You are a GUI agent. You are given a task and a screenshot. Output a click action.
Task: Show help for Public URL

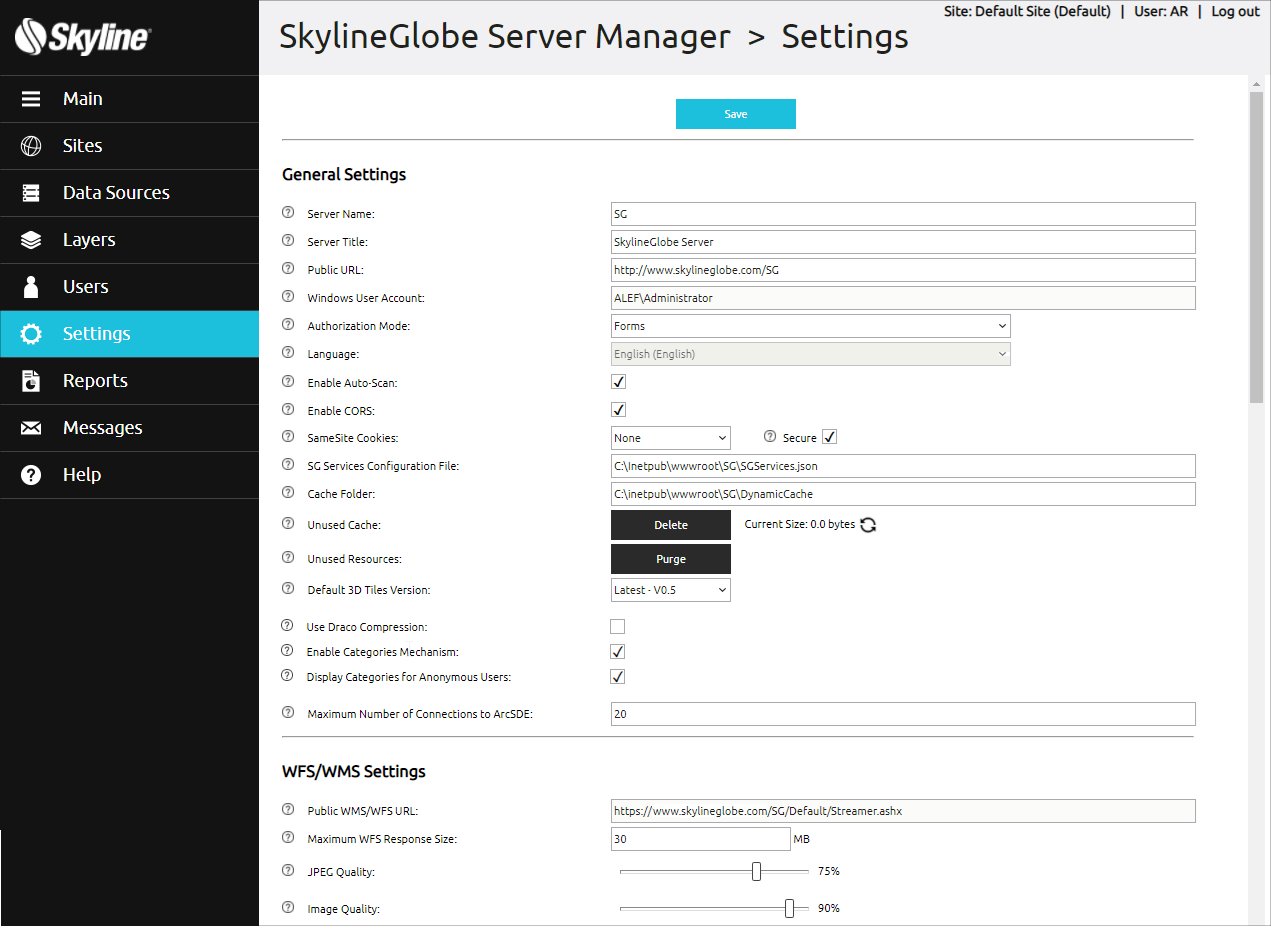tap(288, 269)
